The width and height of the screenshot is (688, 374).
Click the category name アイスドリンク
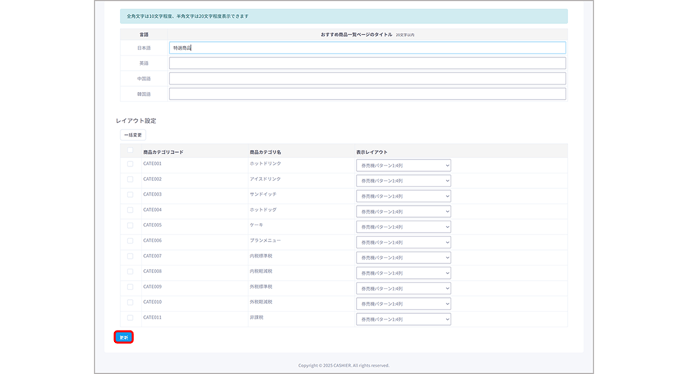point(265,179)
